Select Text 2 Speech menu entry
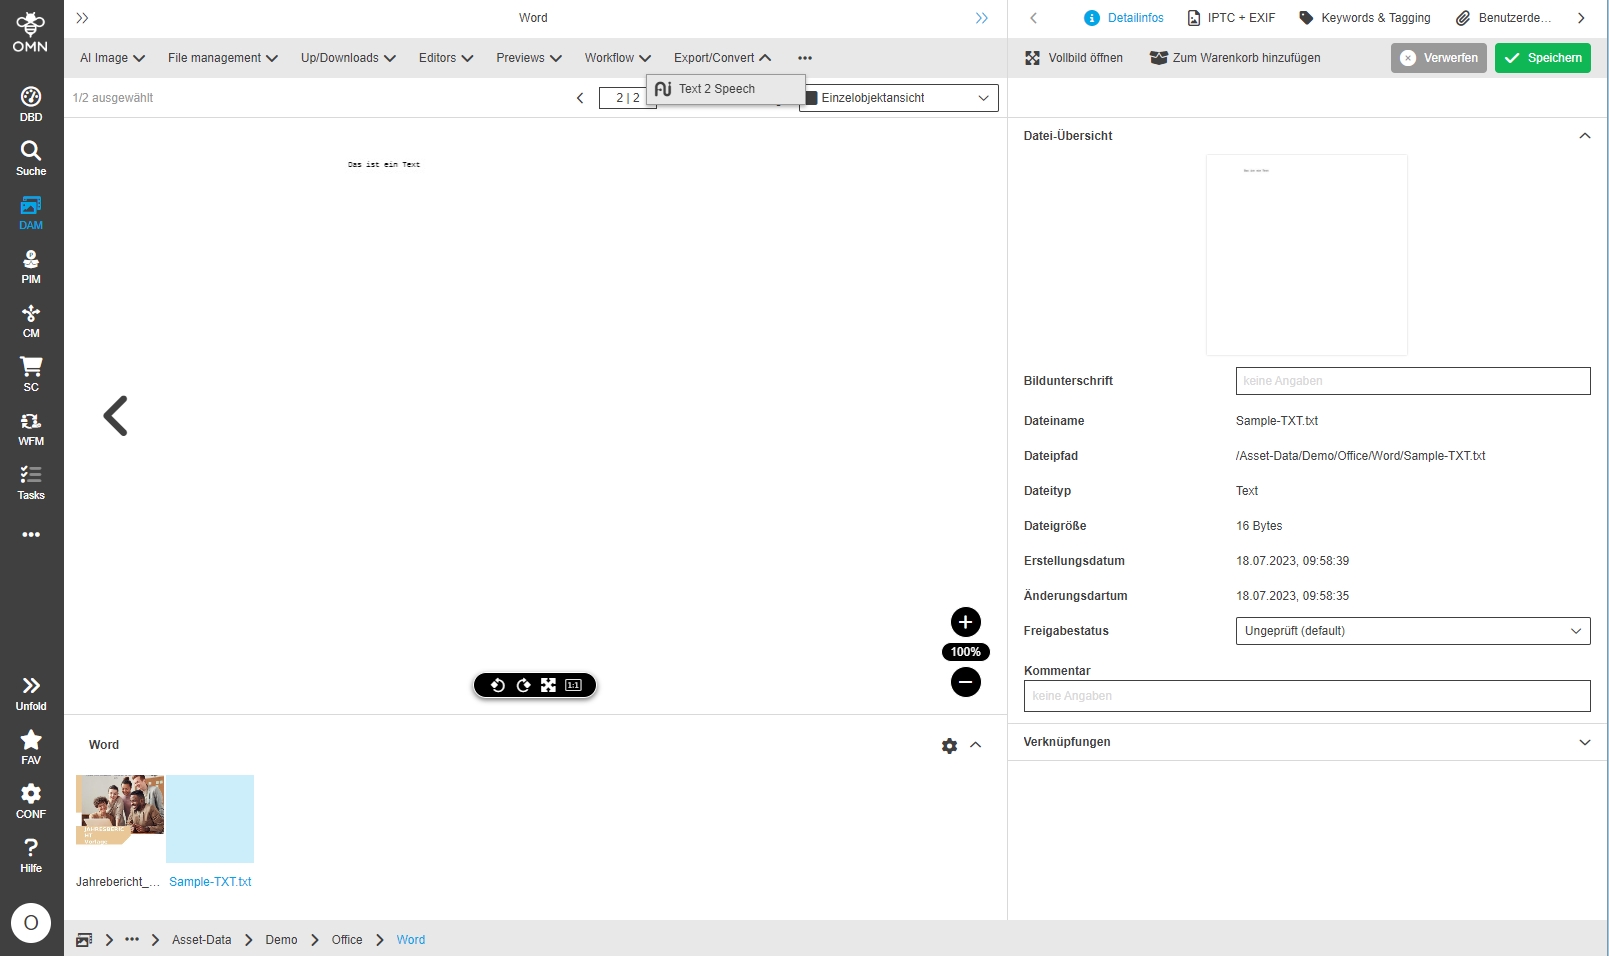 (x=726, y=89)
